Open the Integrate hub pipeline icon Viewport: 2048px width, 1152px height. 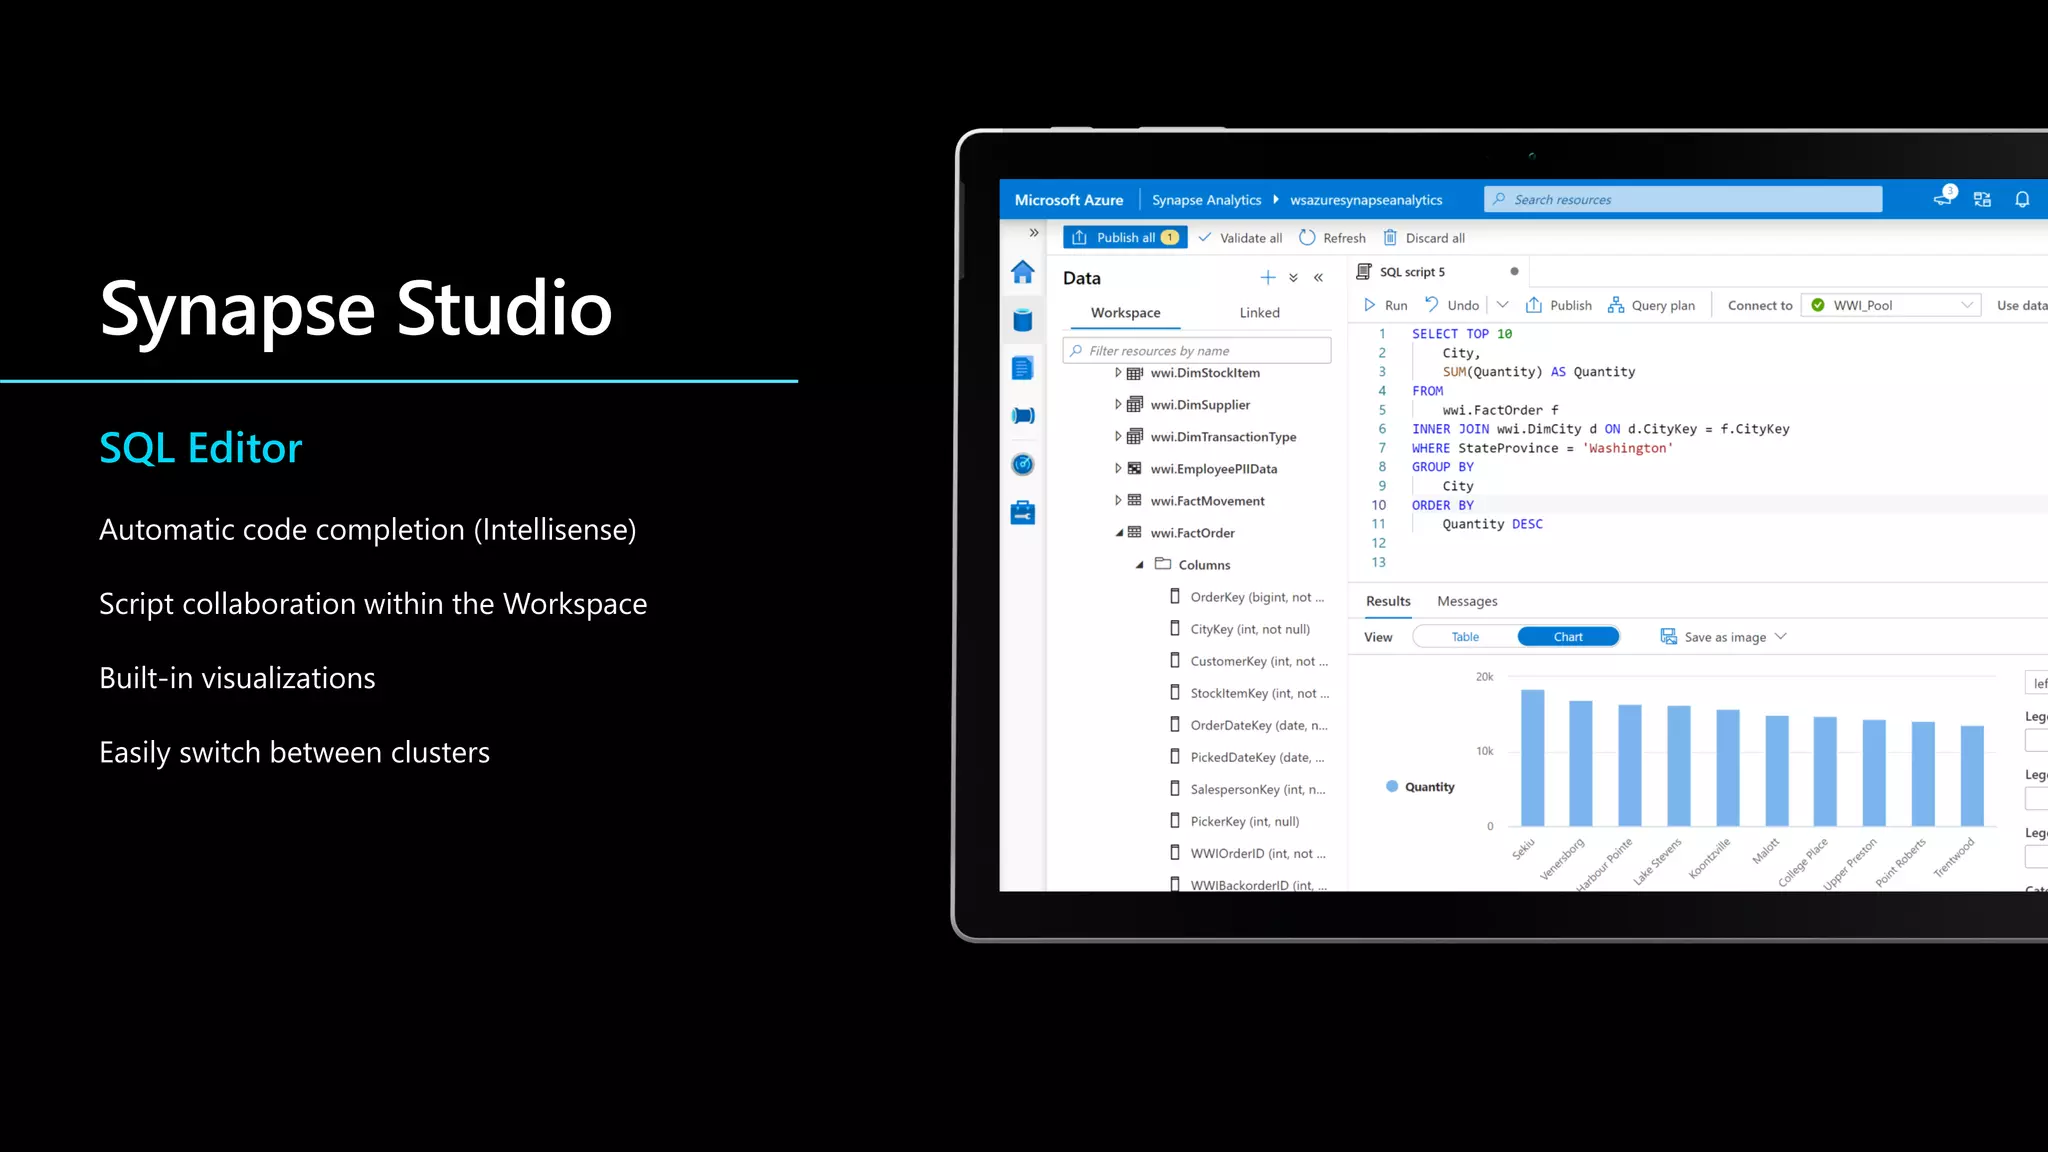click(x=1022, y=416)
